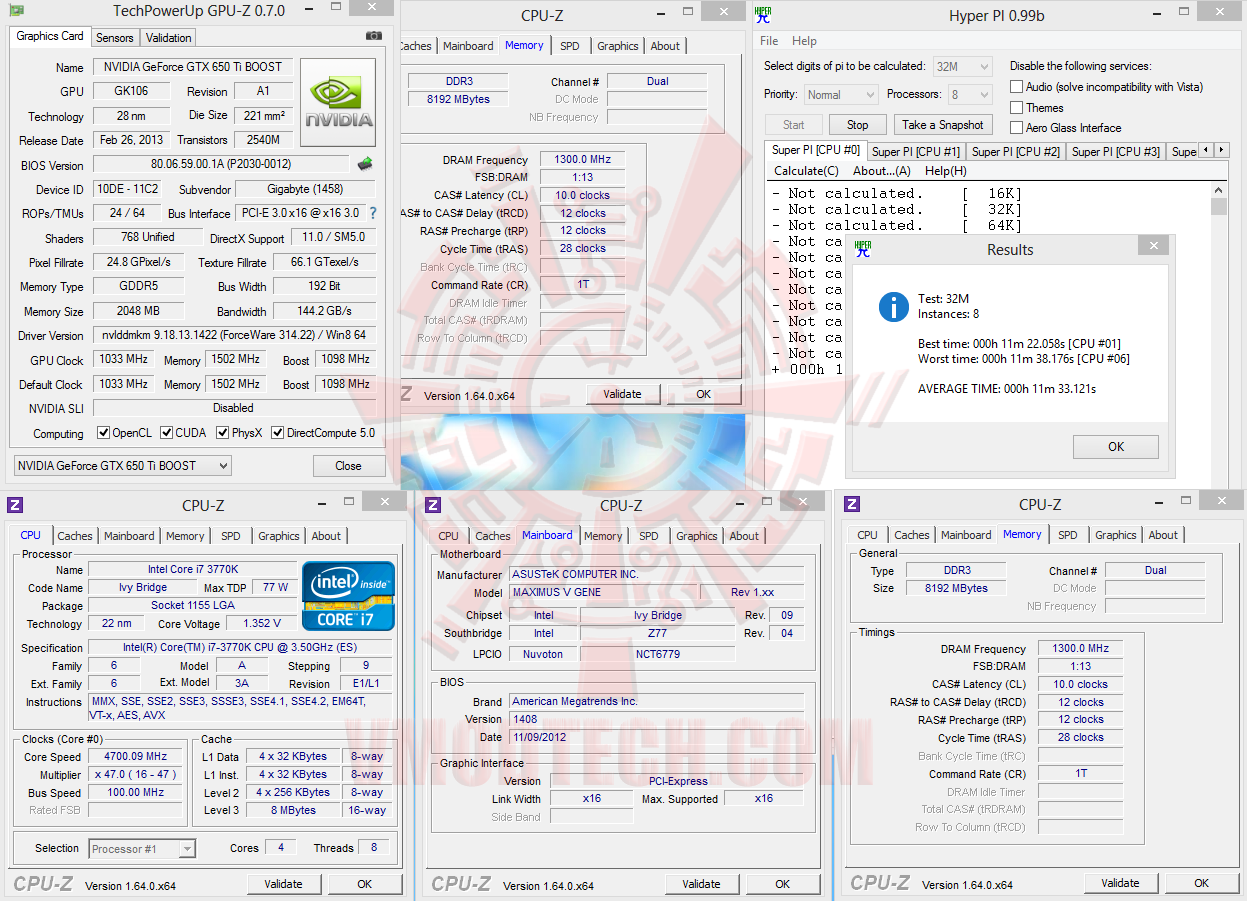Enable Aero Glass Interface checkbox

(x=1016, y=127)
